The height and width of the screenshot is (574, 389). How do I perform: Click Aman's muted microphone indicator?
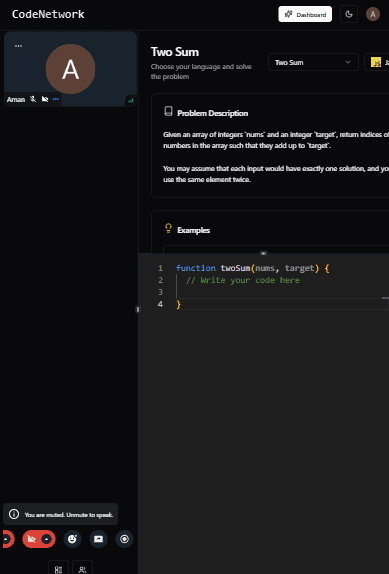(x=33, y=99)
